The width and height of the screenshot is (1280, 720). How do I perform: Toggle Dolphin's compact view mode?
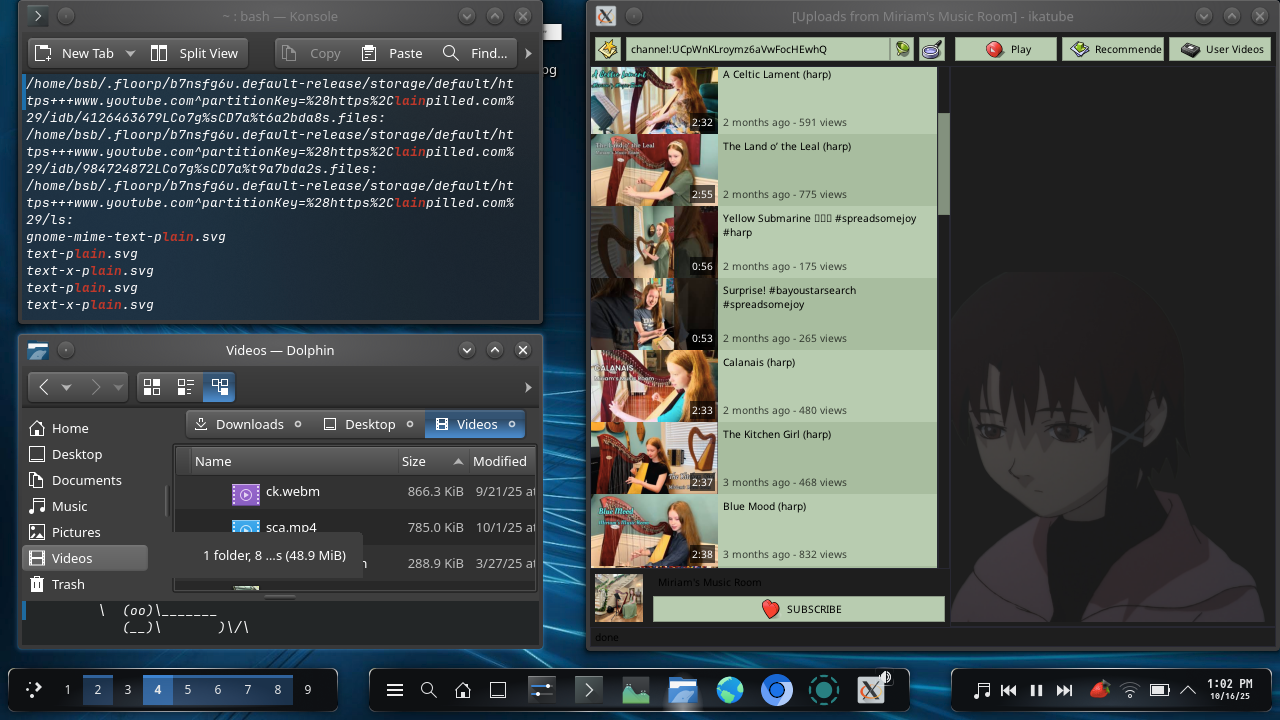[185, 386]
